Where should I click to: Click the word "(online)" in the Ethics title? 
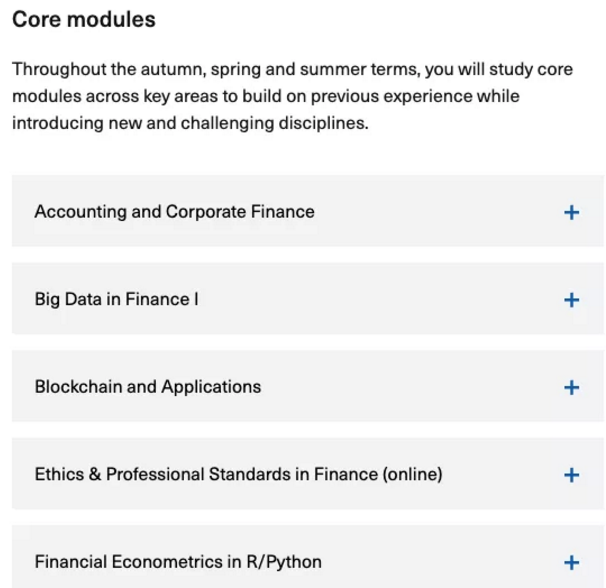pos(411,474)
